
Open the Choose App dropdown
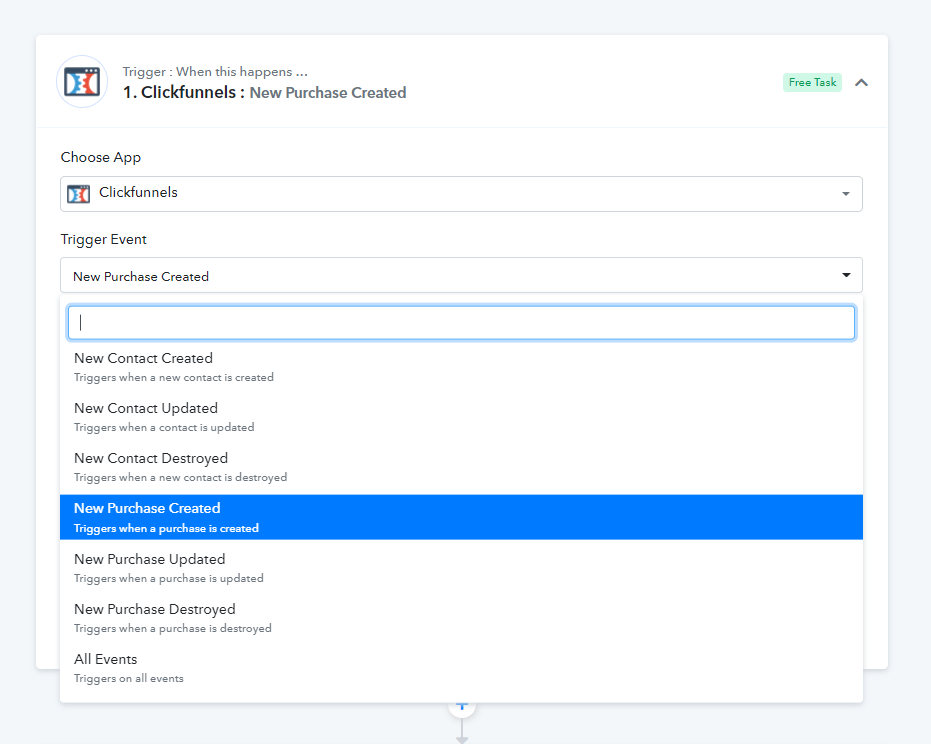point(461,194)
